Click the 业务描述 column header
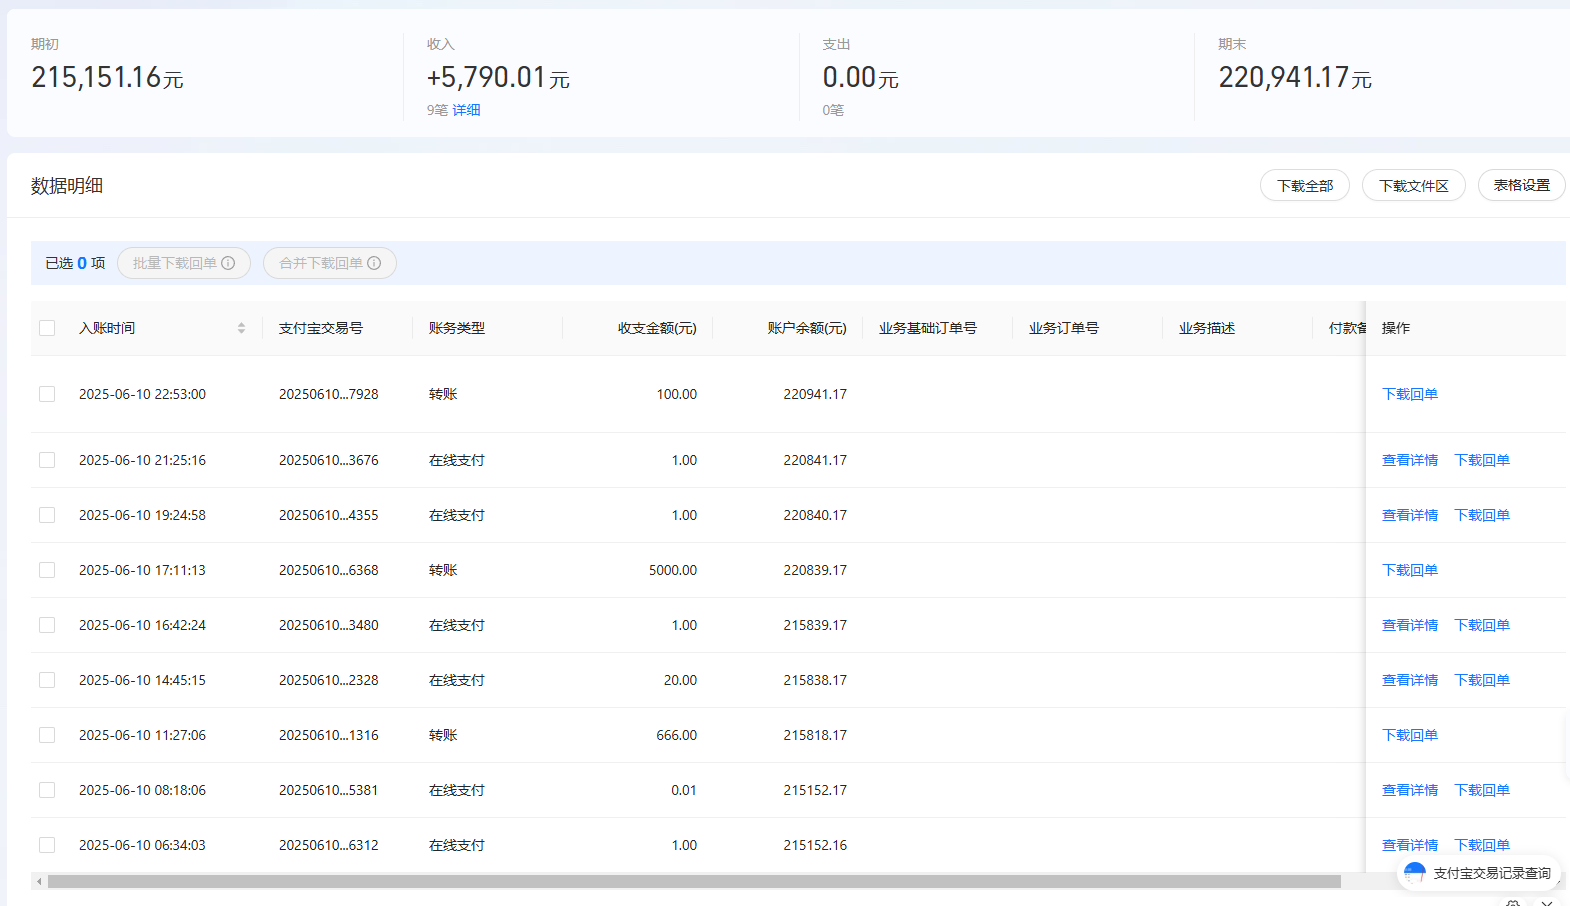This screenshot has width=1570, height=906. point(1207,328)
